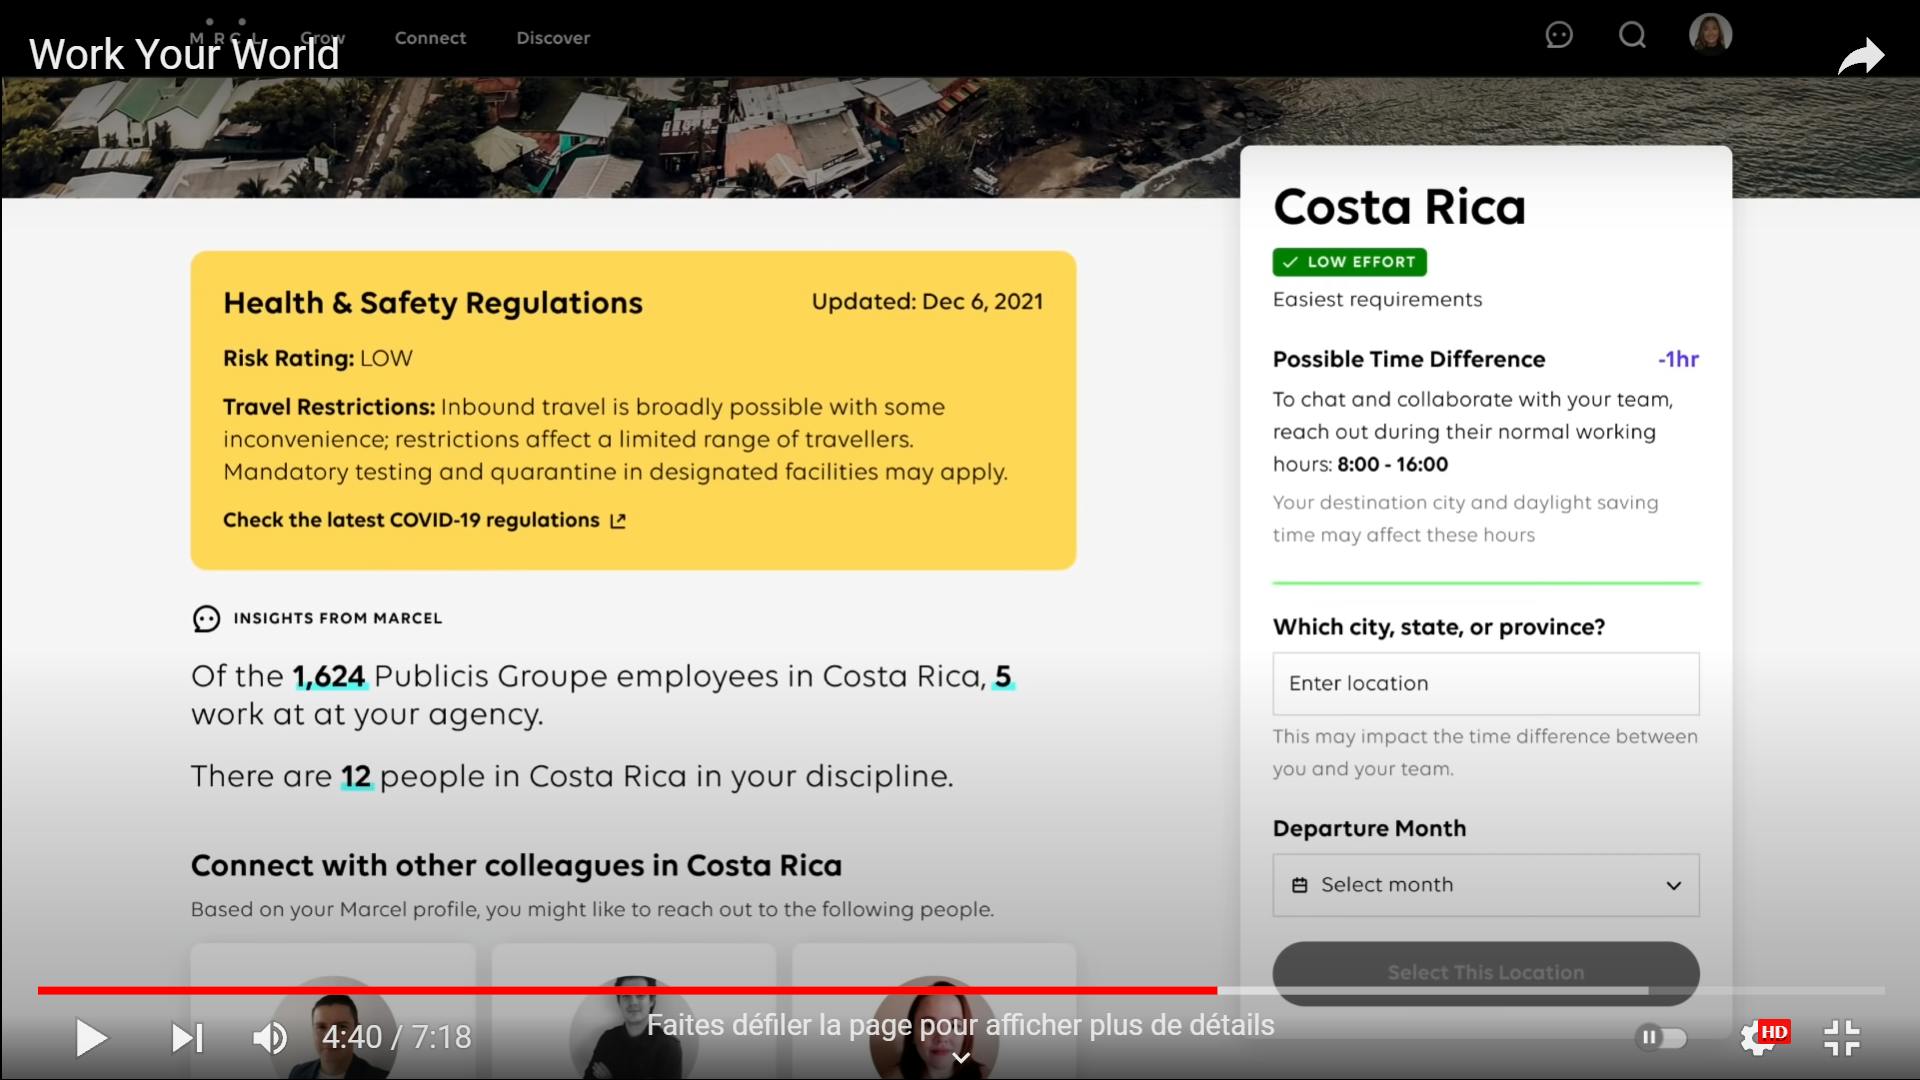
Task: Click the 5 employees at your agency number
Action: click(1003, 677)
